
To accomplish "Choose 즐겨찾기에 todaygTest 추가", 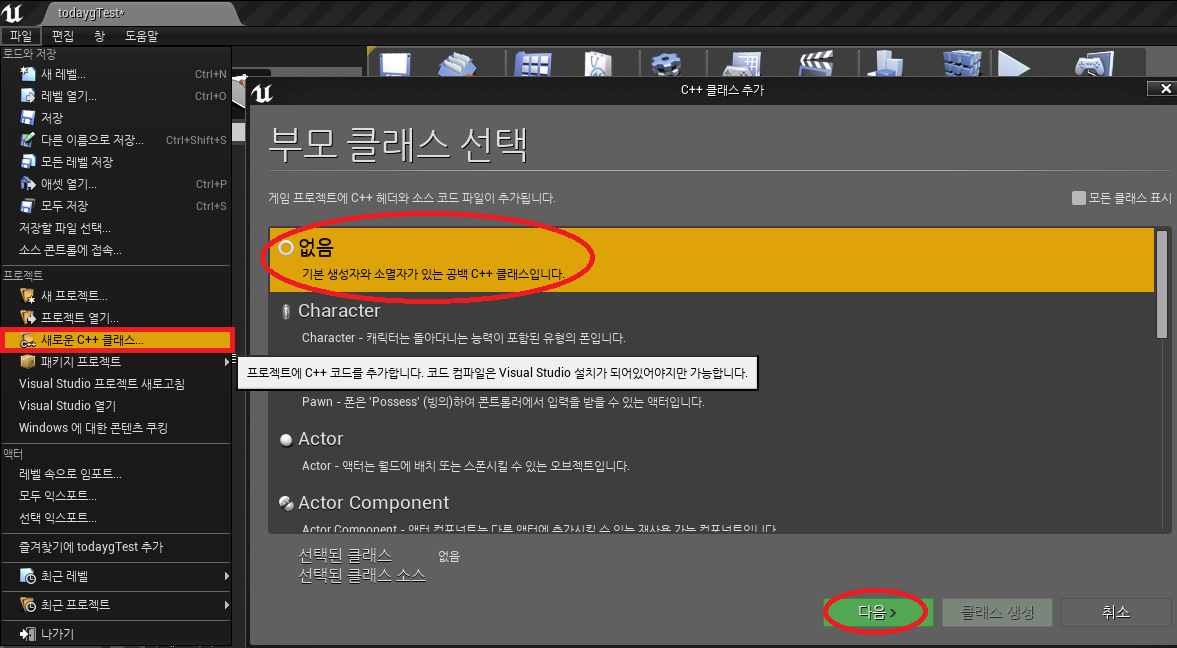I will pos(116,547).
